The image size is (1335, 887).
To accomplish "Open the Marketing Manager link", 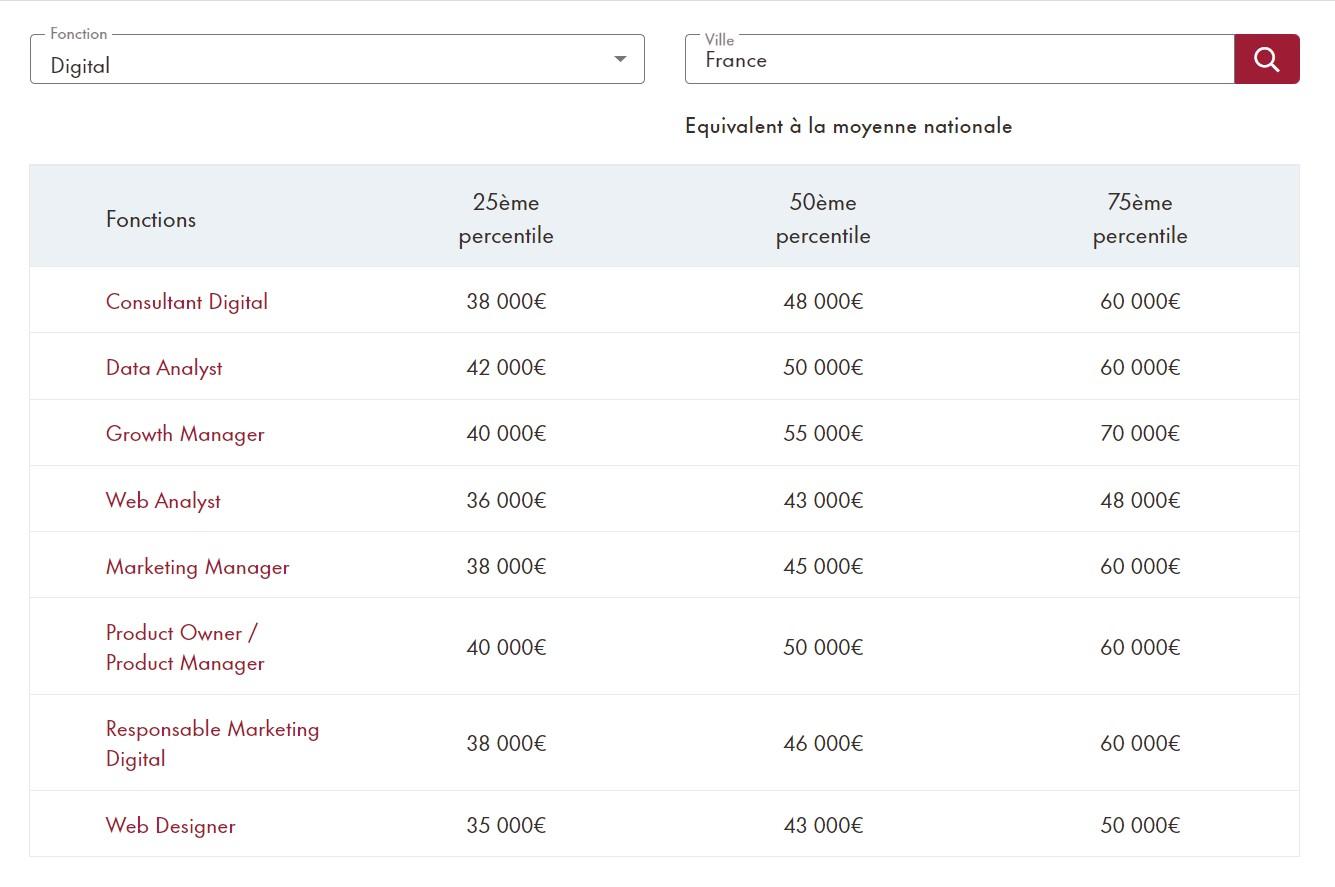I will coord(197,566).
